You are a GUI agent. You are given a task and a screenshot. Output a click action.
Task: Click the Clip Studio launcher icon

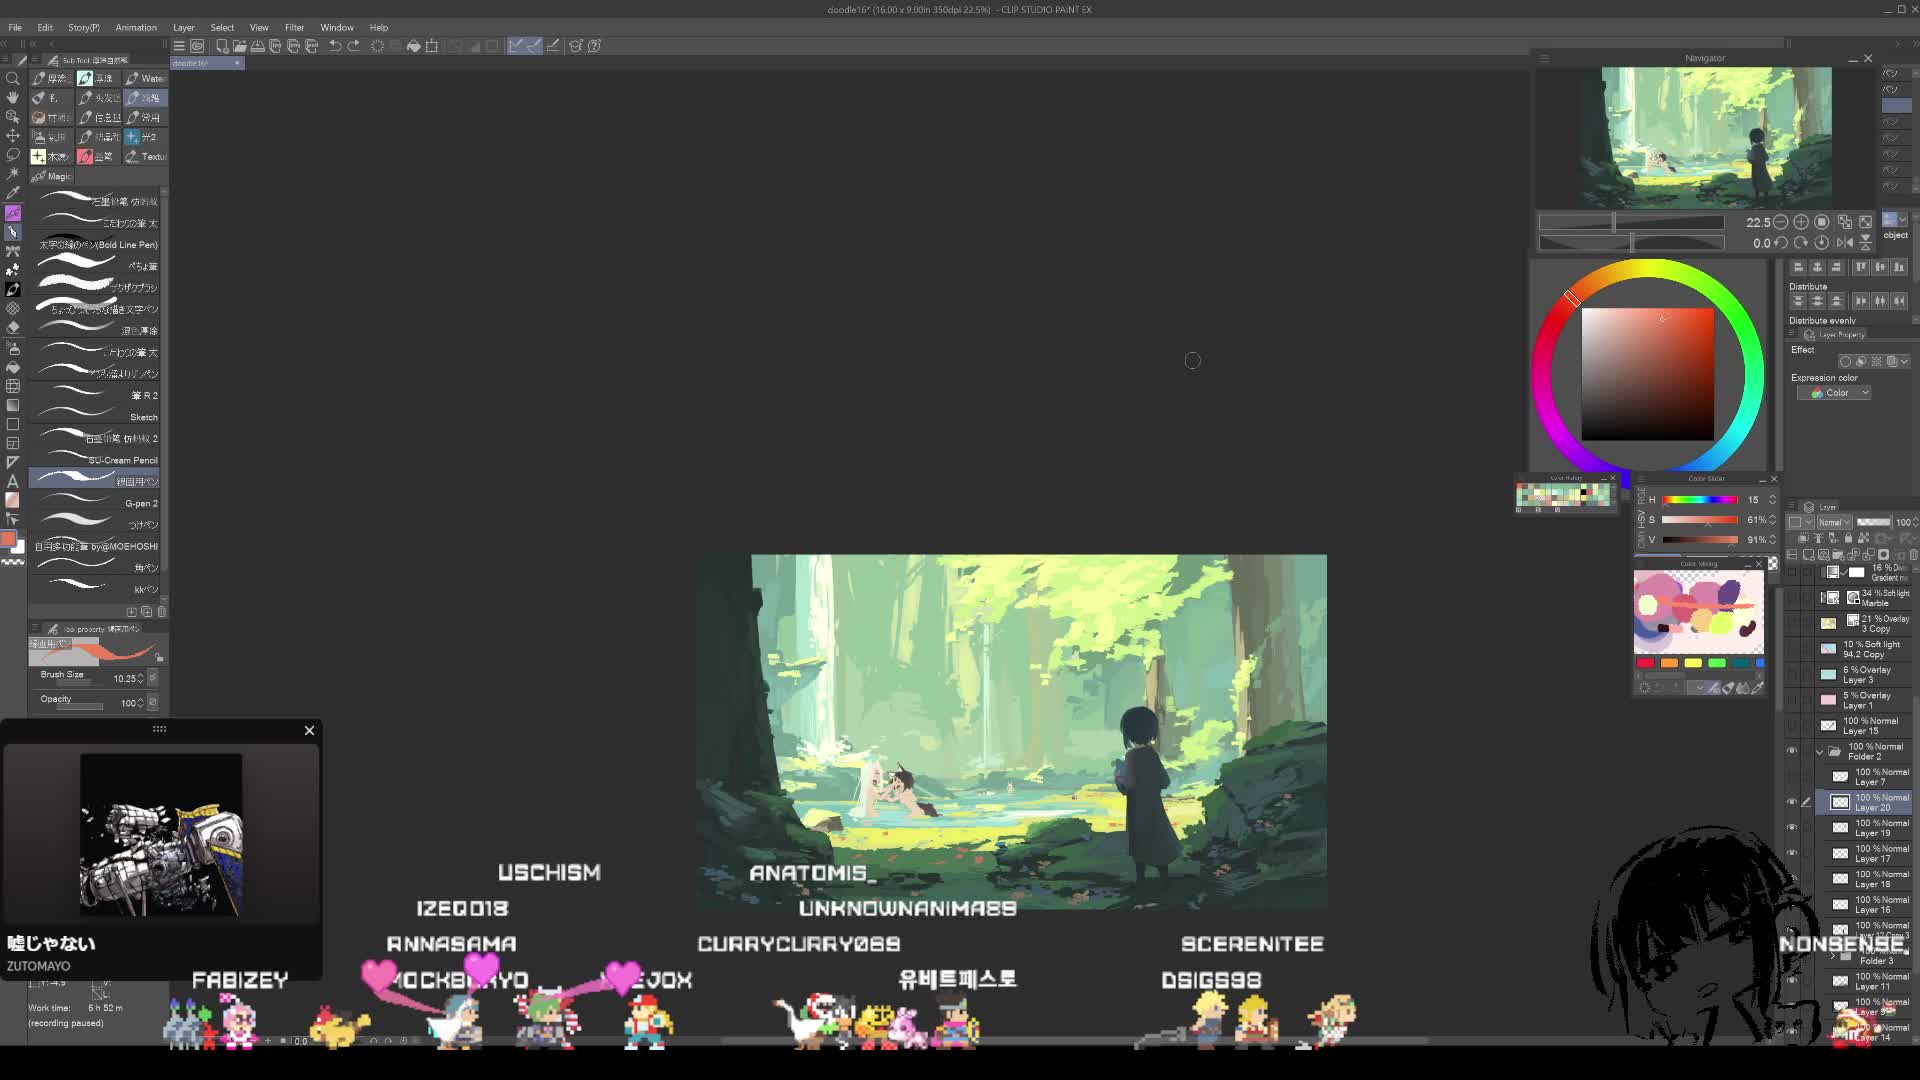(x=197, y=46)
